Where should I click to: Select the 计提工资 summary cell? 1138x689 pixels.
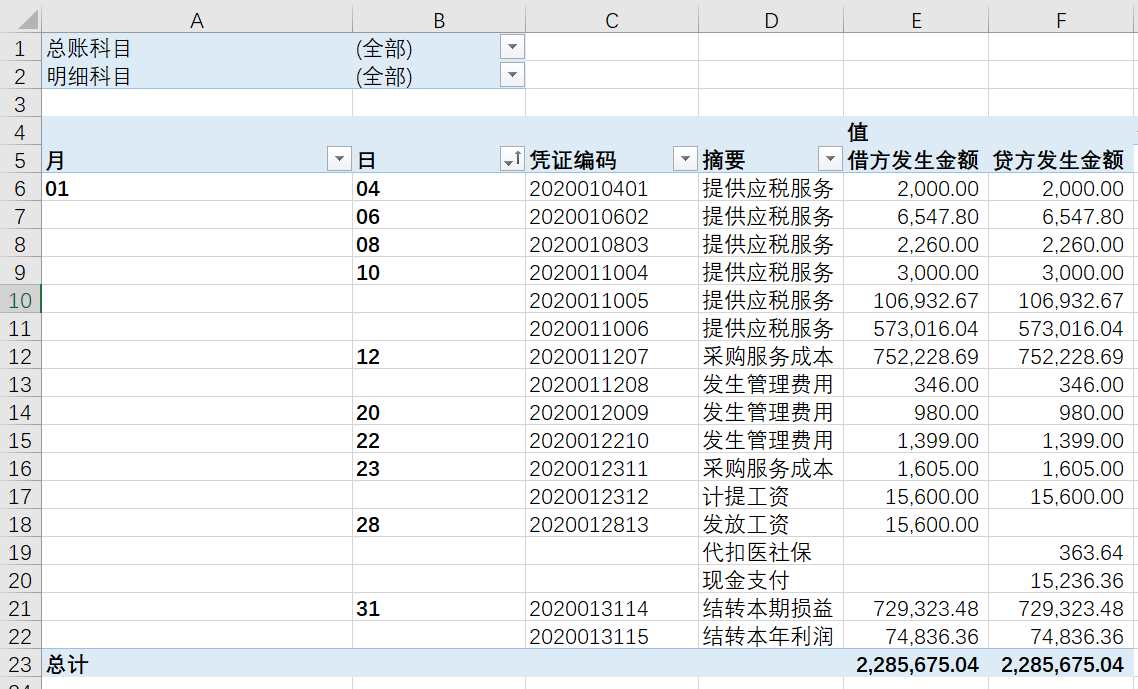coord(771,497)
